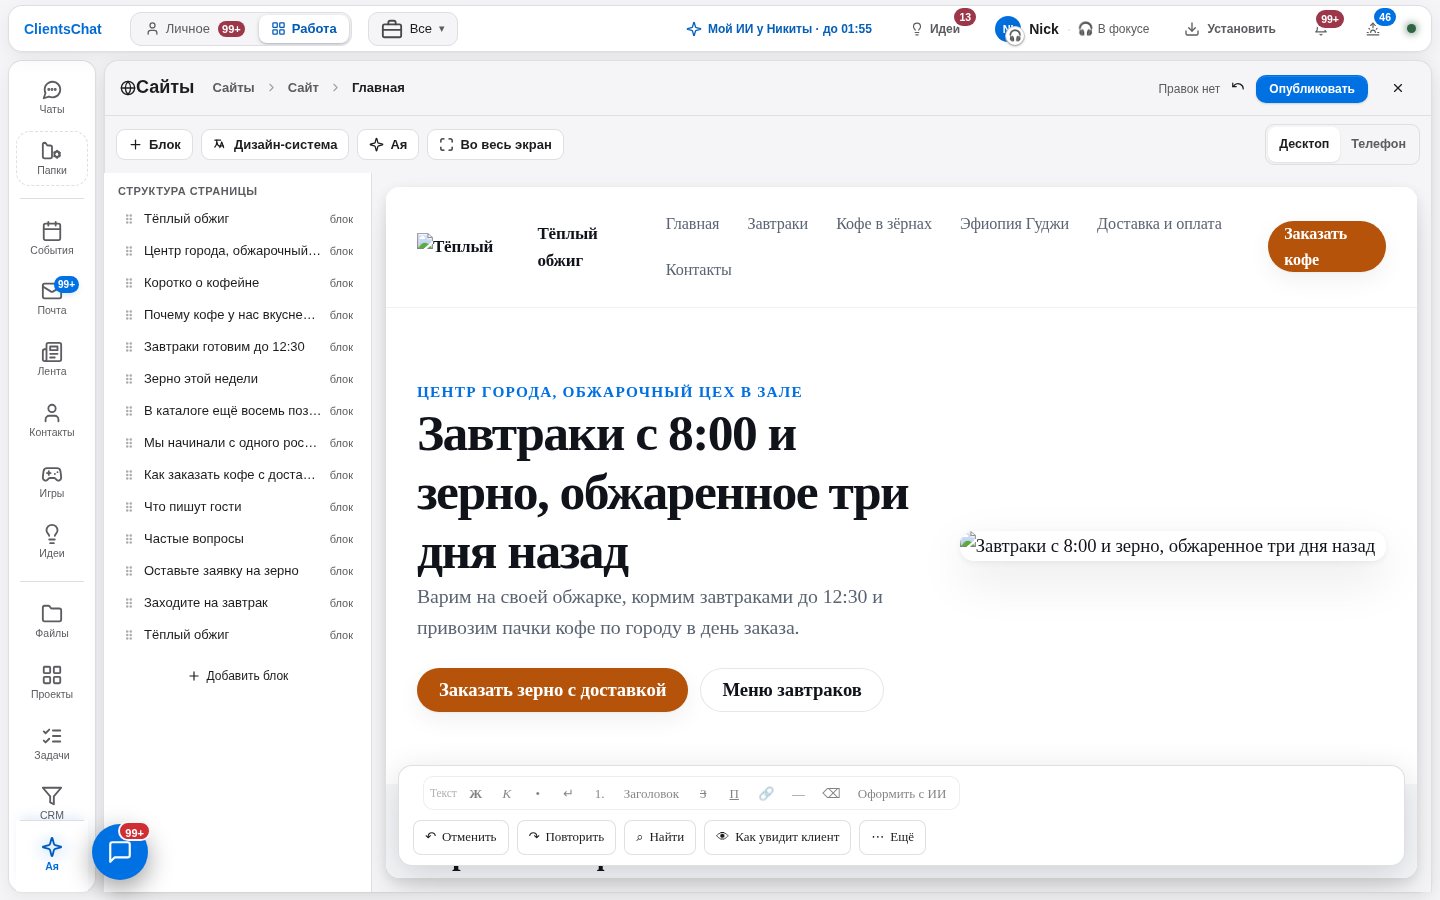Open Чаты in the left sidebar

52,97
